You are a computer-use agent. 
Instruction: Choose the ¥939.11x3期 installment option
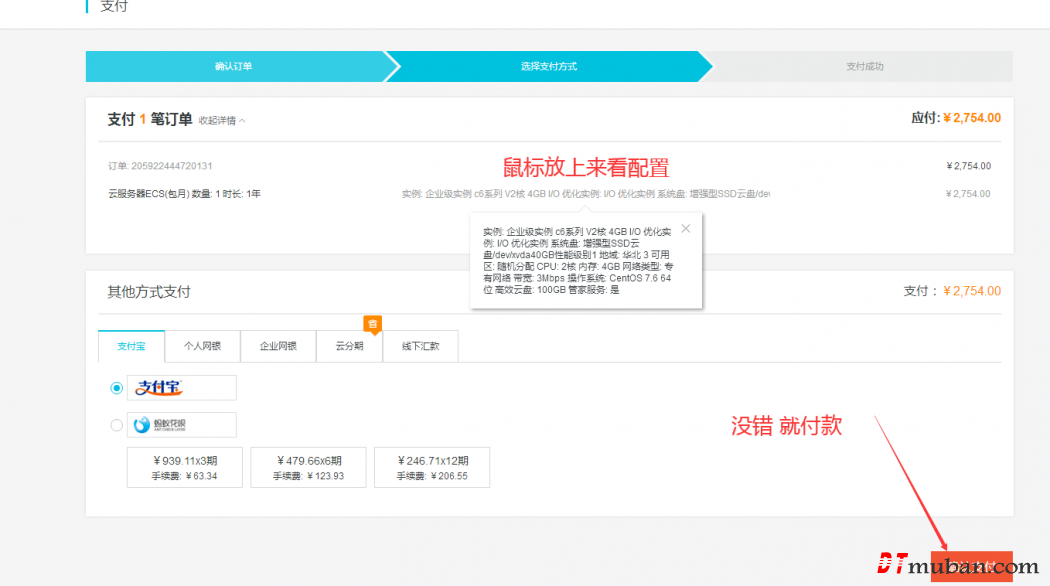(x=185, y=467)
